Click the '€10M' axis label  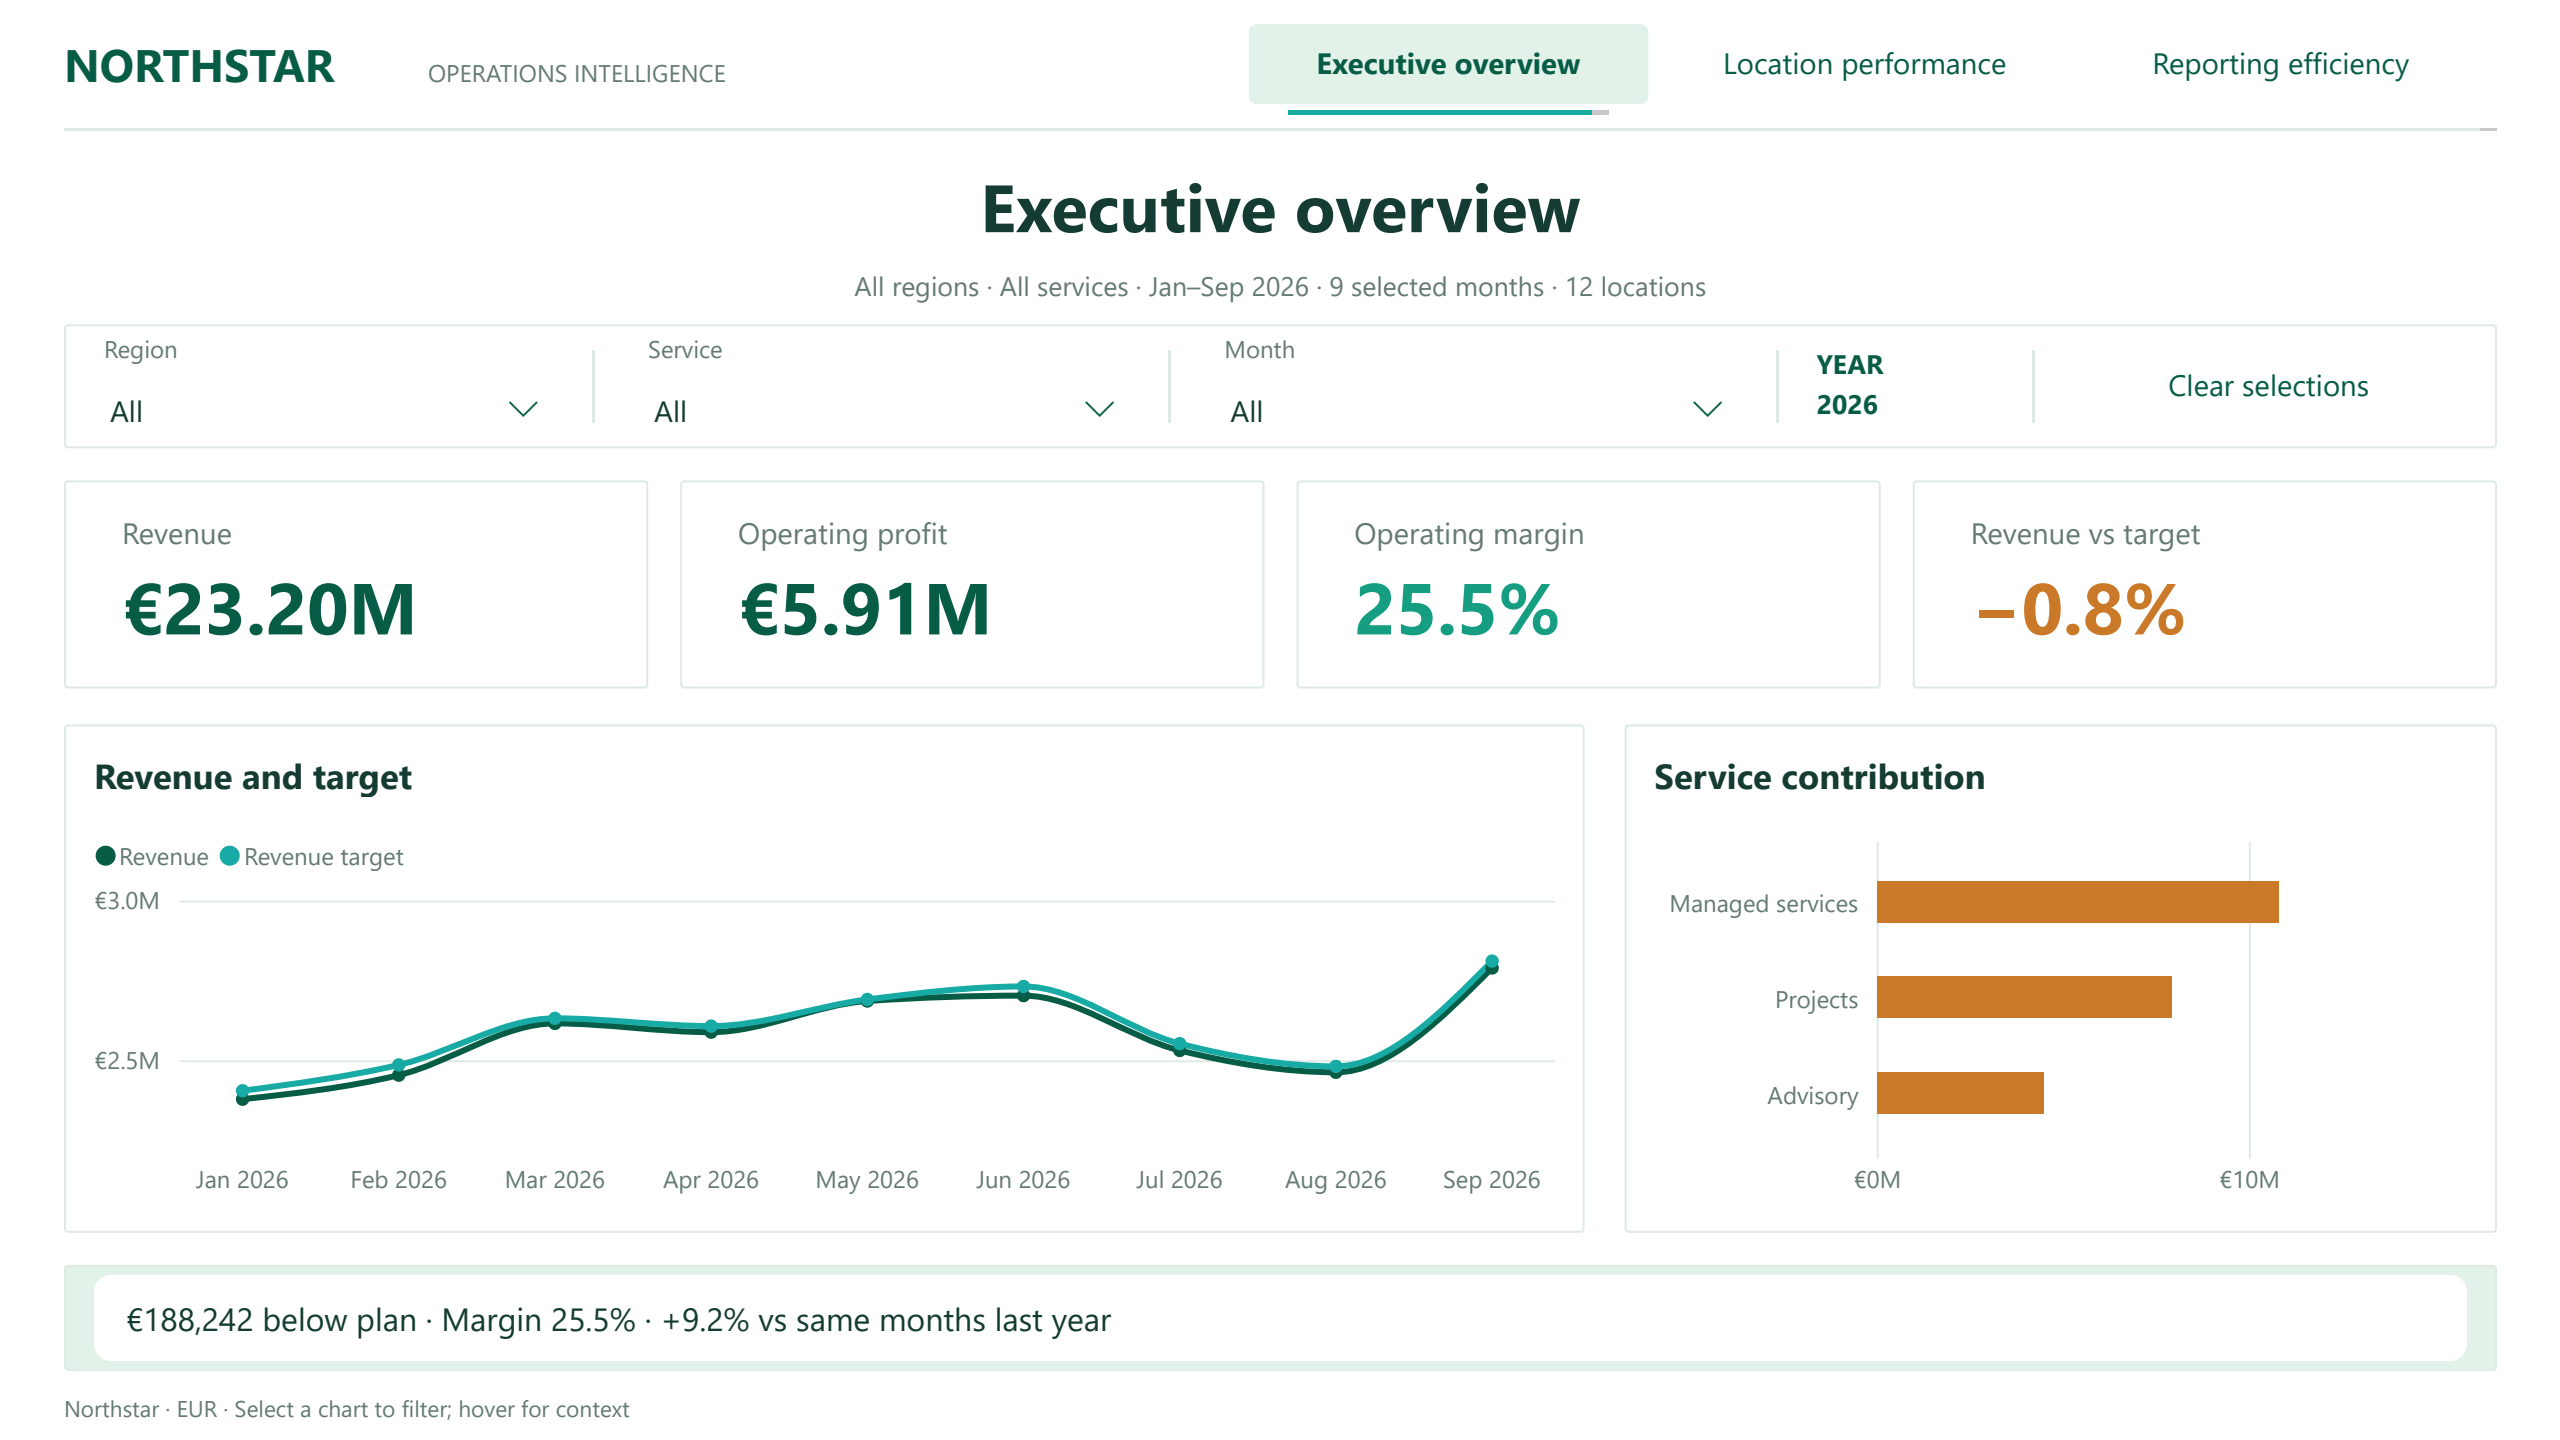pos(2249,1180)
